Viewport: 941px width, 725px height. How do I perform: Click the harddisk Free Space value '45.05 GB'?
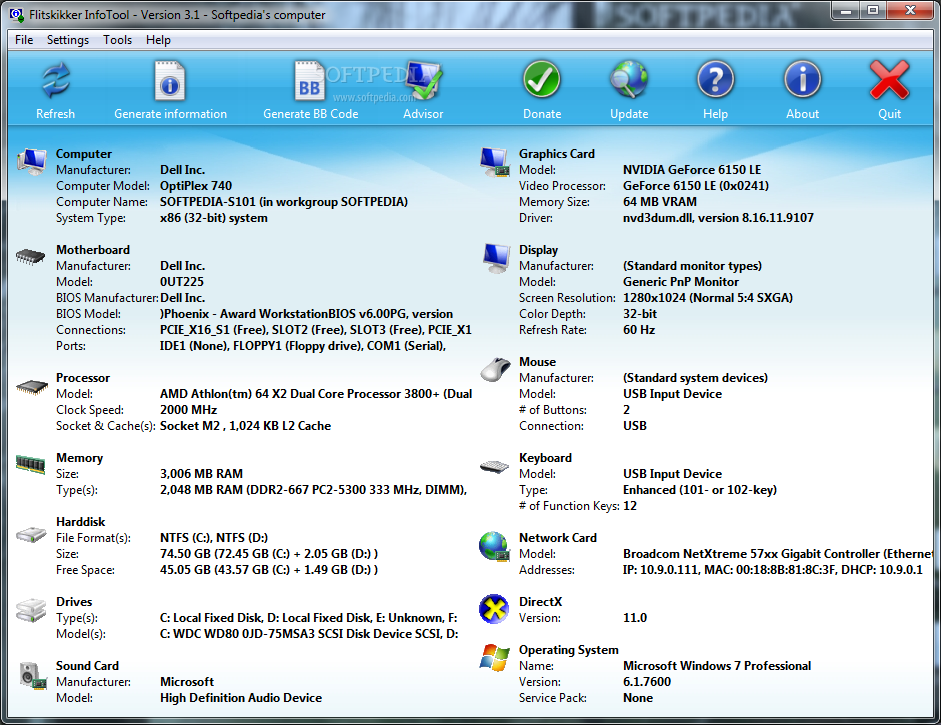[269, 570]
